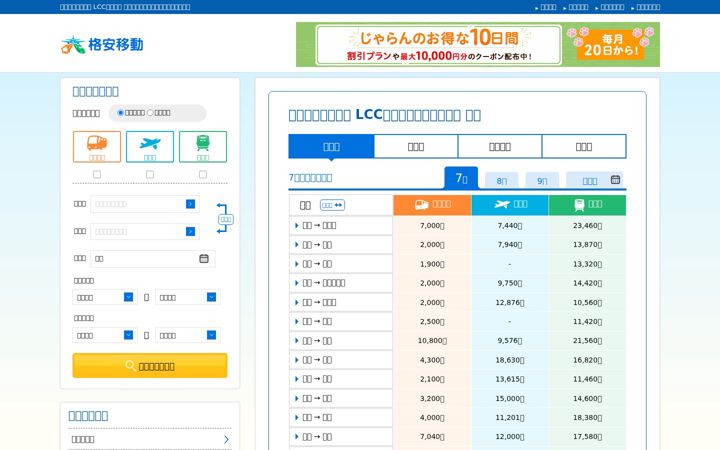
Task: Click the 格安移動 site logo
Action: (102, 45)
